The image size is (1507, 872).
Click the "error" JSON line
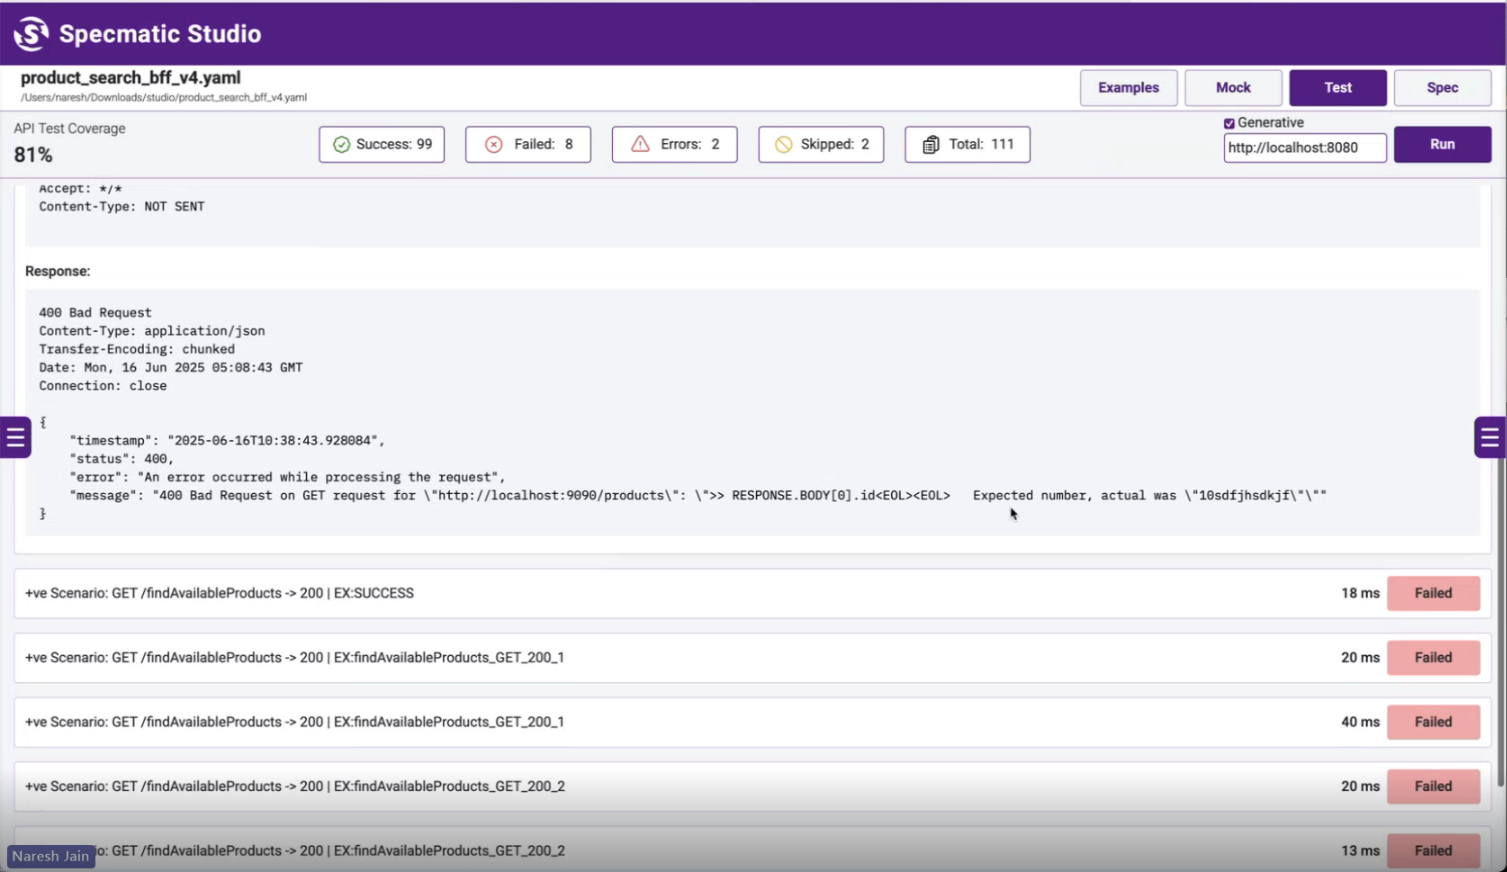288,477
